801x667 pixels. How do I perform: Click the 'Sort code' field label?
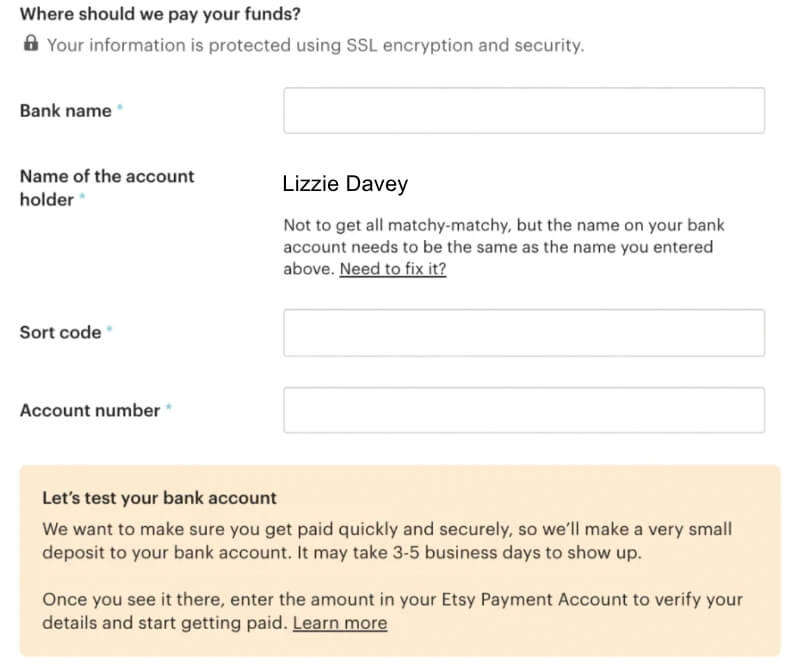click(60, 332)
